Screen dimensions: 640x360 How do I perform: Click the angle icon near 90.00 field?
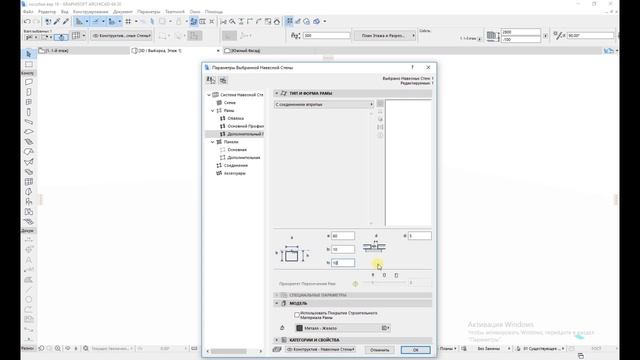558,36
